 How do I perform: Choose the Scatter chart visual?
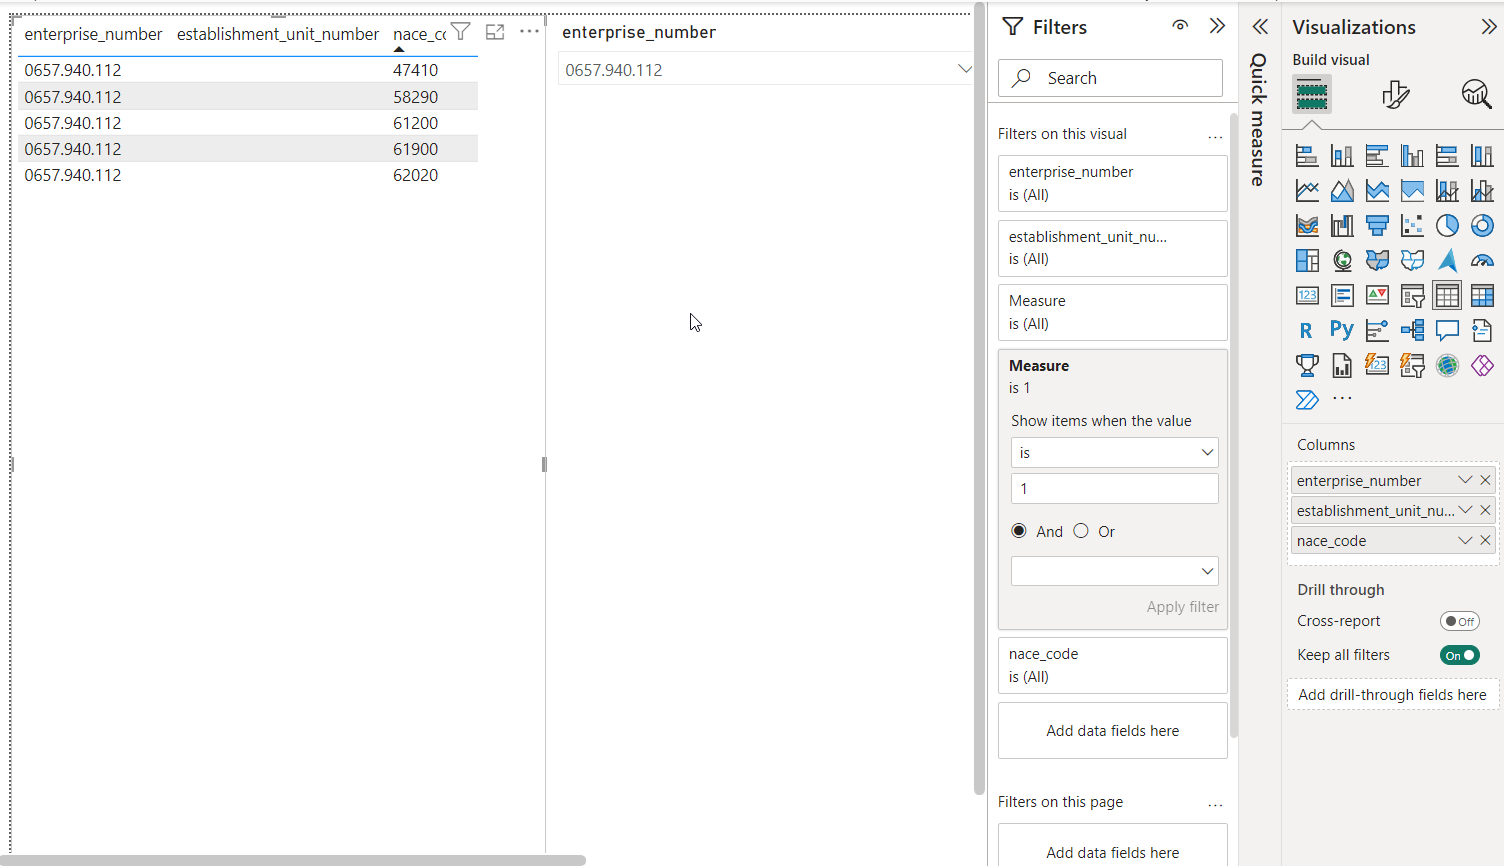[x=1412, y=226]
